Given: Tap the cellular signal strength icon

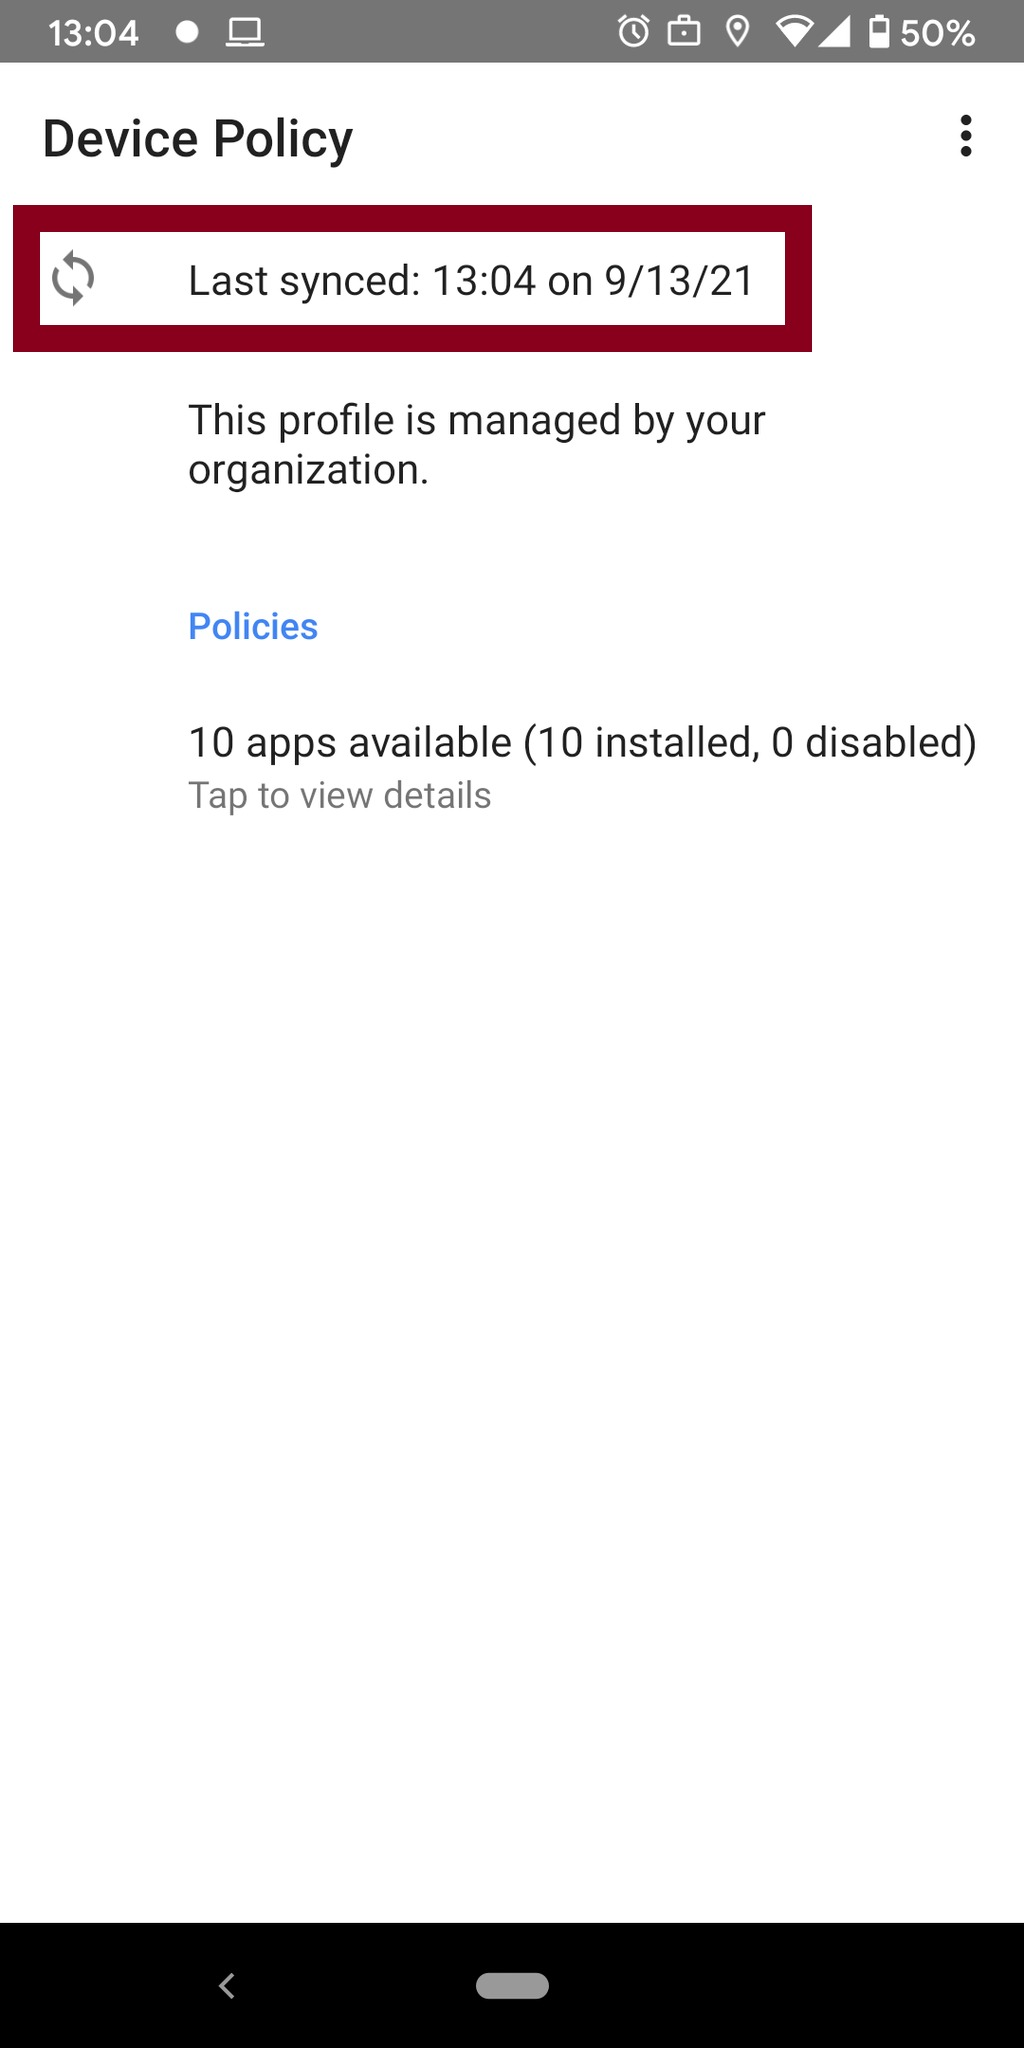Looking at the screenshot, I should point(834,32).
